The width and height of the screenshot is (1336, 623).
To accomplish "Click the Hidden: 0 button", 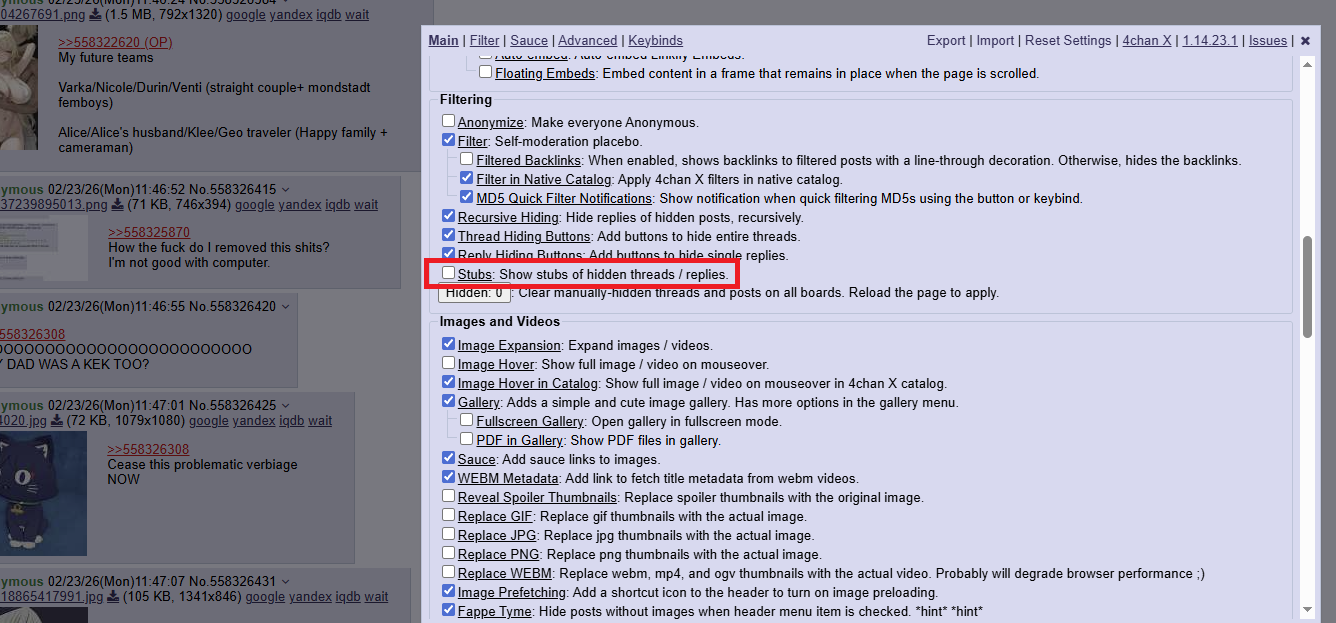I will pyautogui.click(x=474, y=293).
